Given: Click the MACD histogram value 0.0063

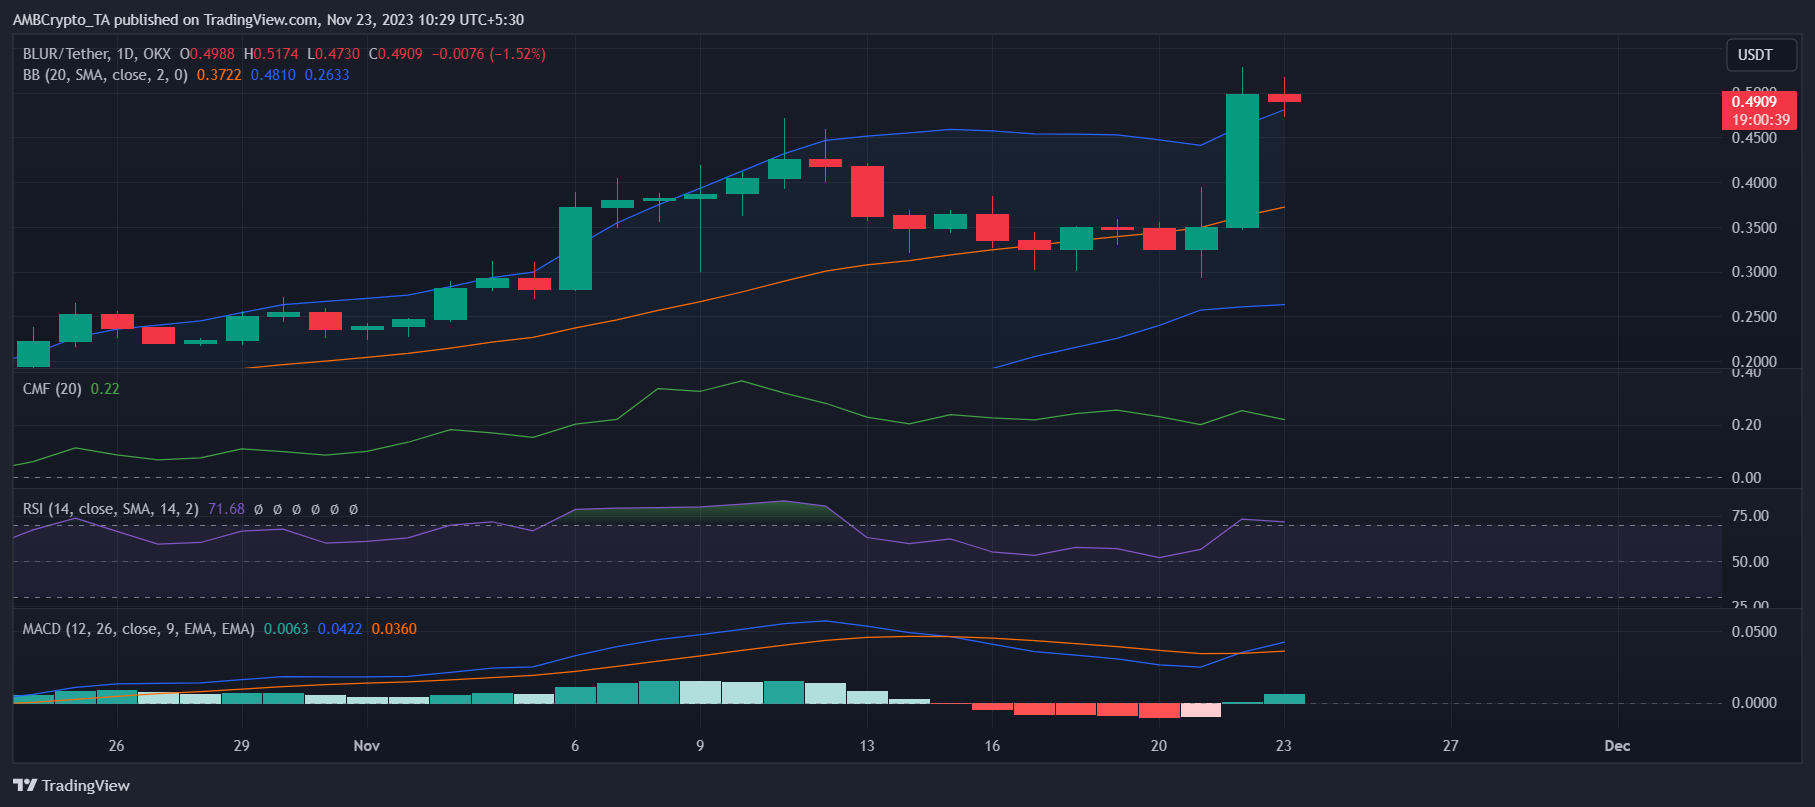Looking at the screenshot, I should click(x=286, y=629).
